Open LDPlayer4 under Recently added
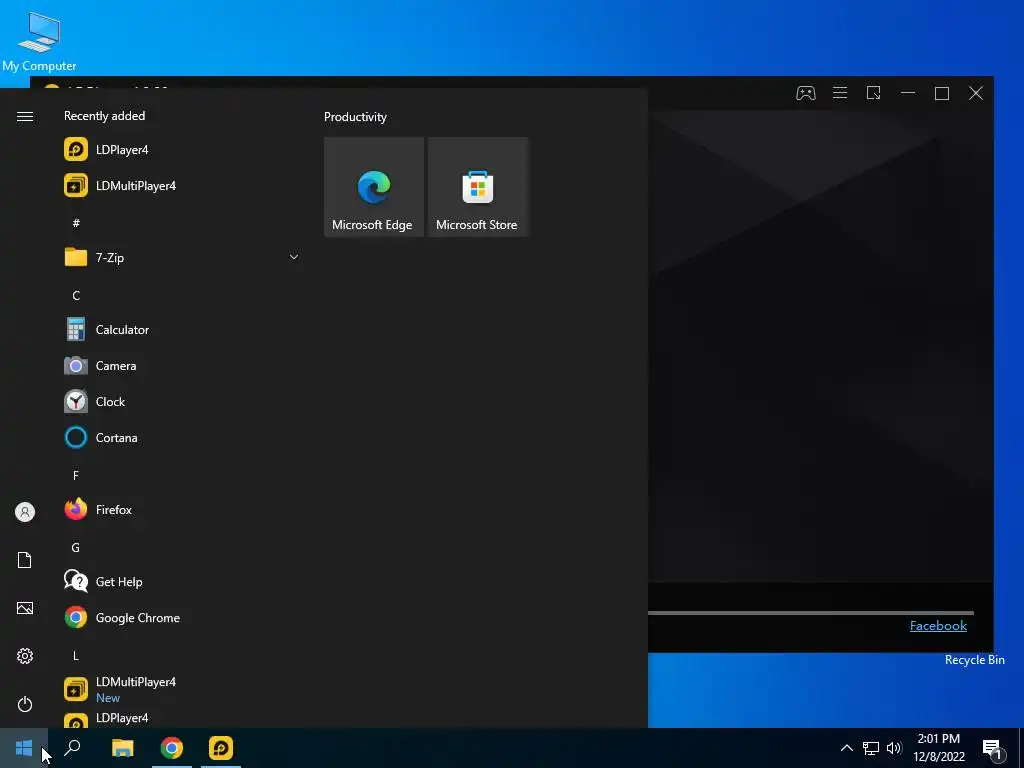The width and height of the screenshot is (1024, 768). tap(181, 150)
